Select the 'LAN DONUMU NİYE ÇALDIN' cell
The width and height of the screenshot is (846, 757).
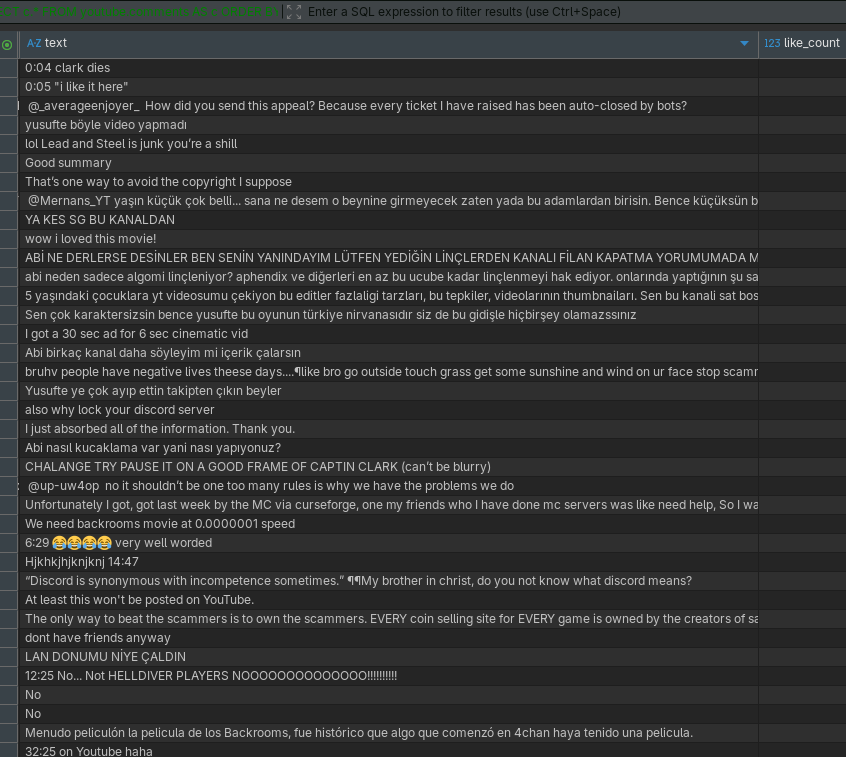[x=388, y=657]
